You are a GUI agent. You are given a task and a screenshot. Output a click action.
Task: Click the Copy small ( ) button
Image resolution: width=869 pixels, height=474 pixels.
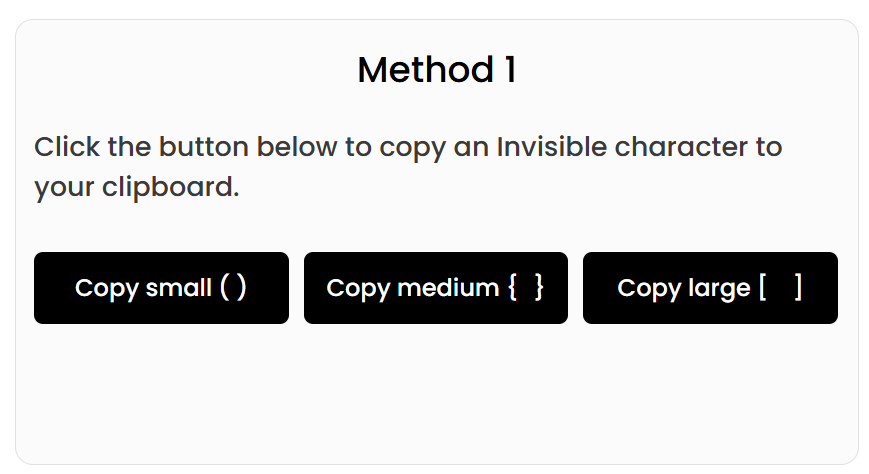tap(161, 288)
